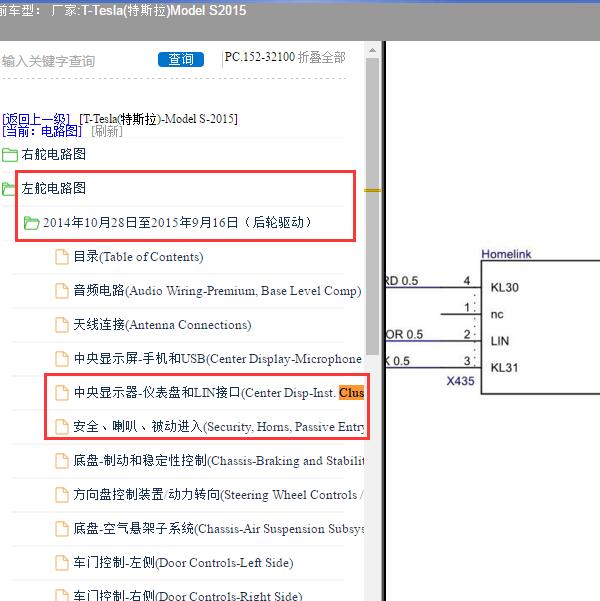This screenshot has height=601, width=600.
Task: Open 音频电路(Audio Wiring-Premium) diagram
Action: tap(217, 291)
